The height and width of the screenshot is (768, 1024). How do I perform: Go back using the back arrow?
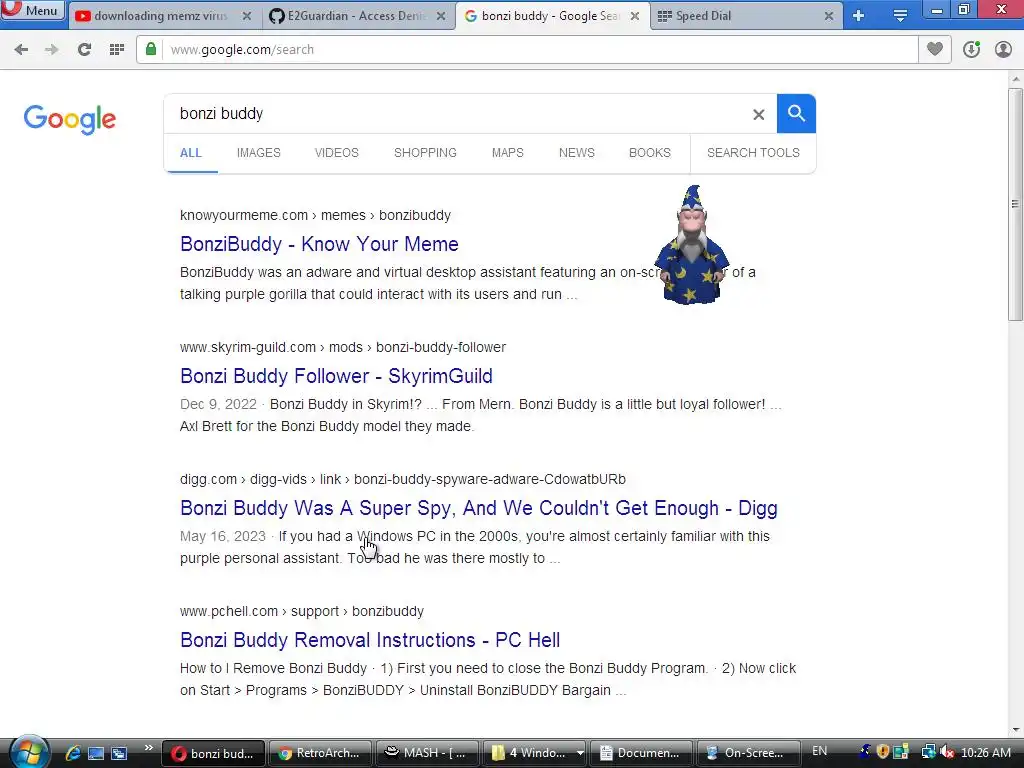click(x=21, y=50)
